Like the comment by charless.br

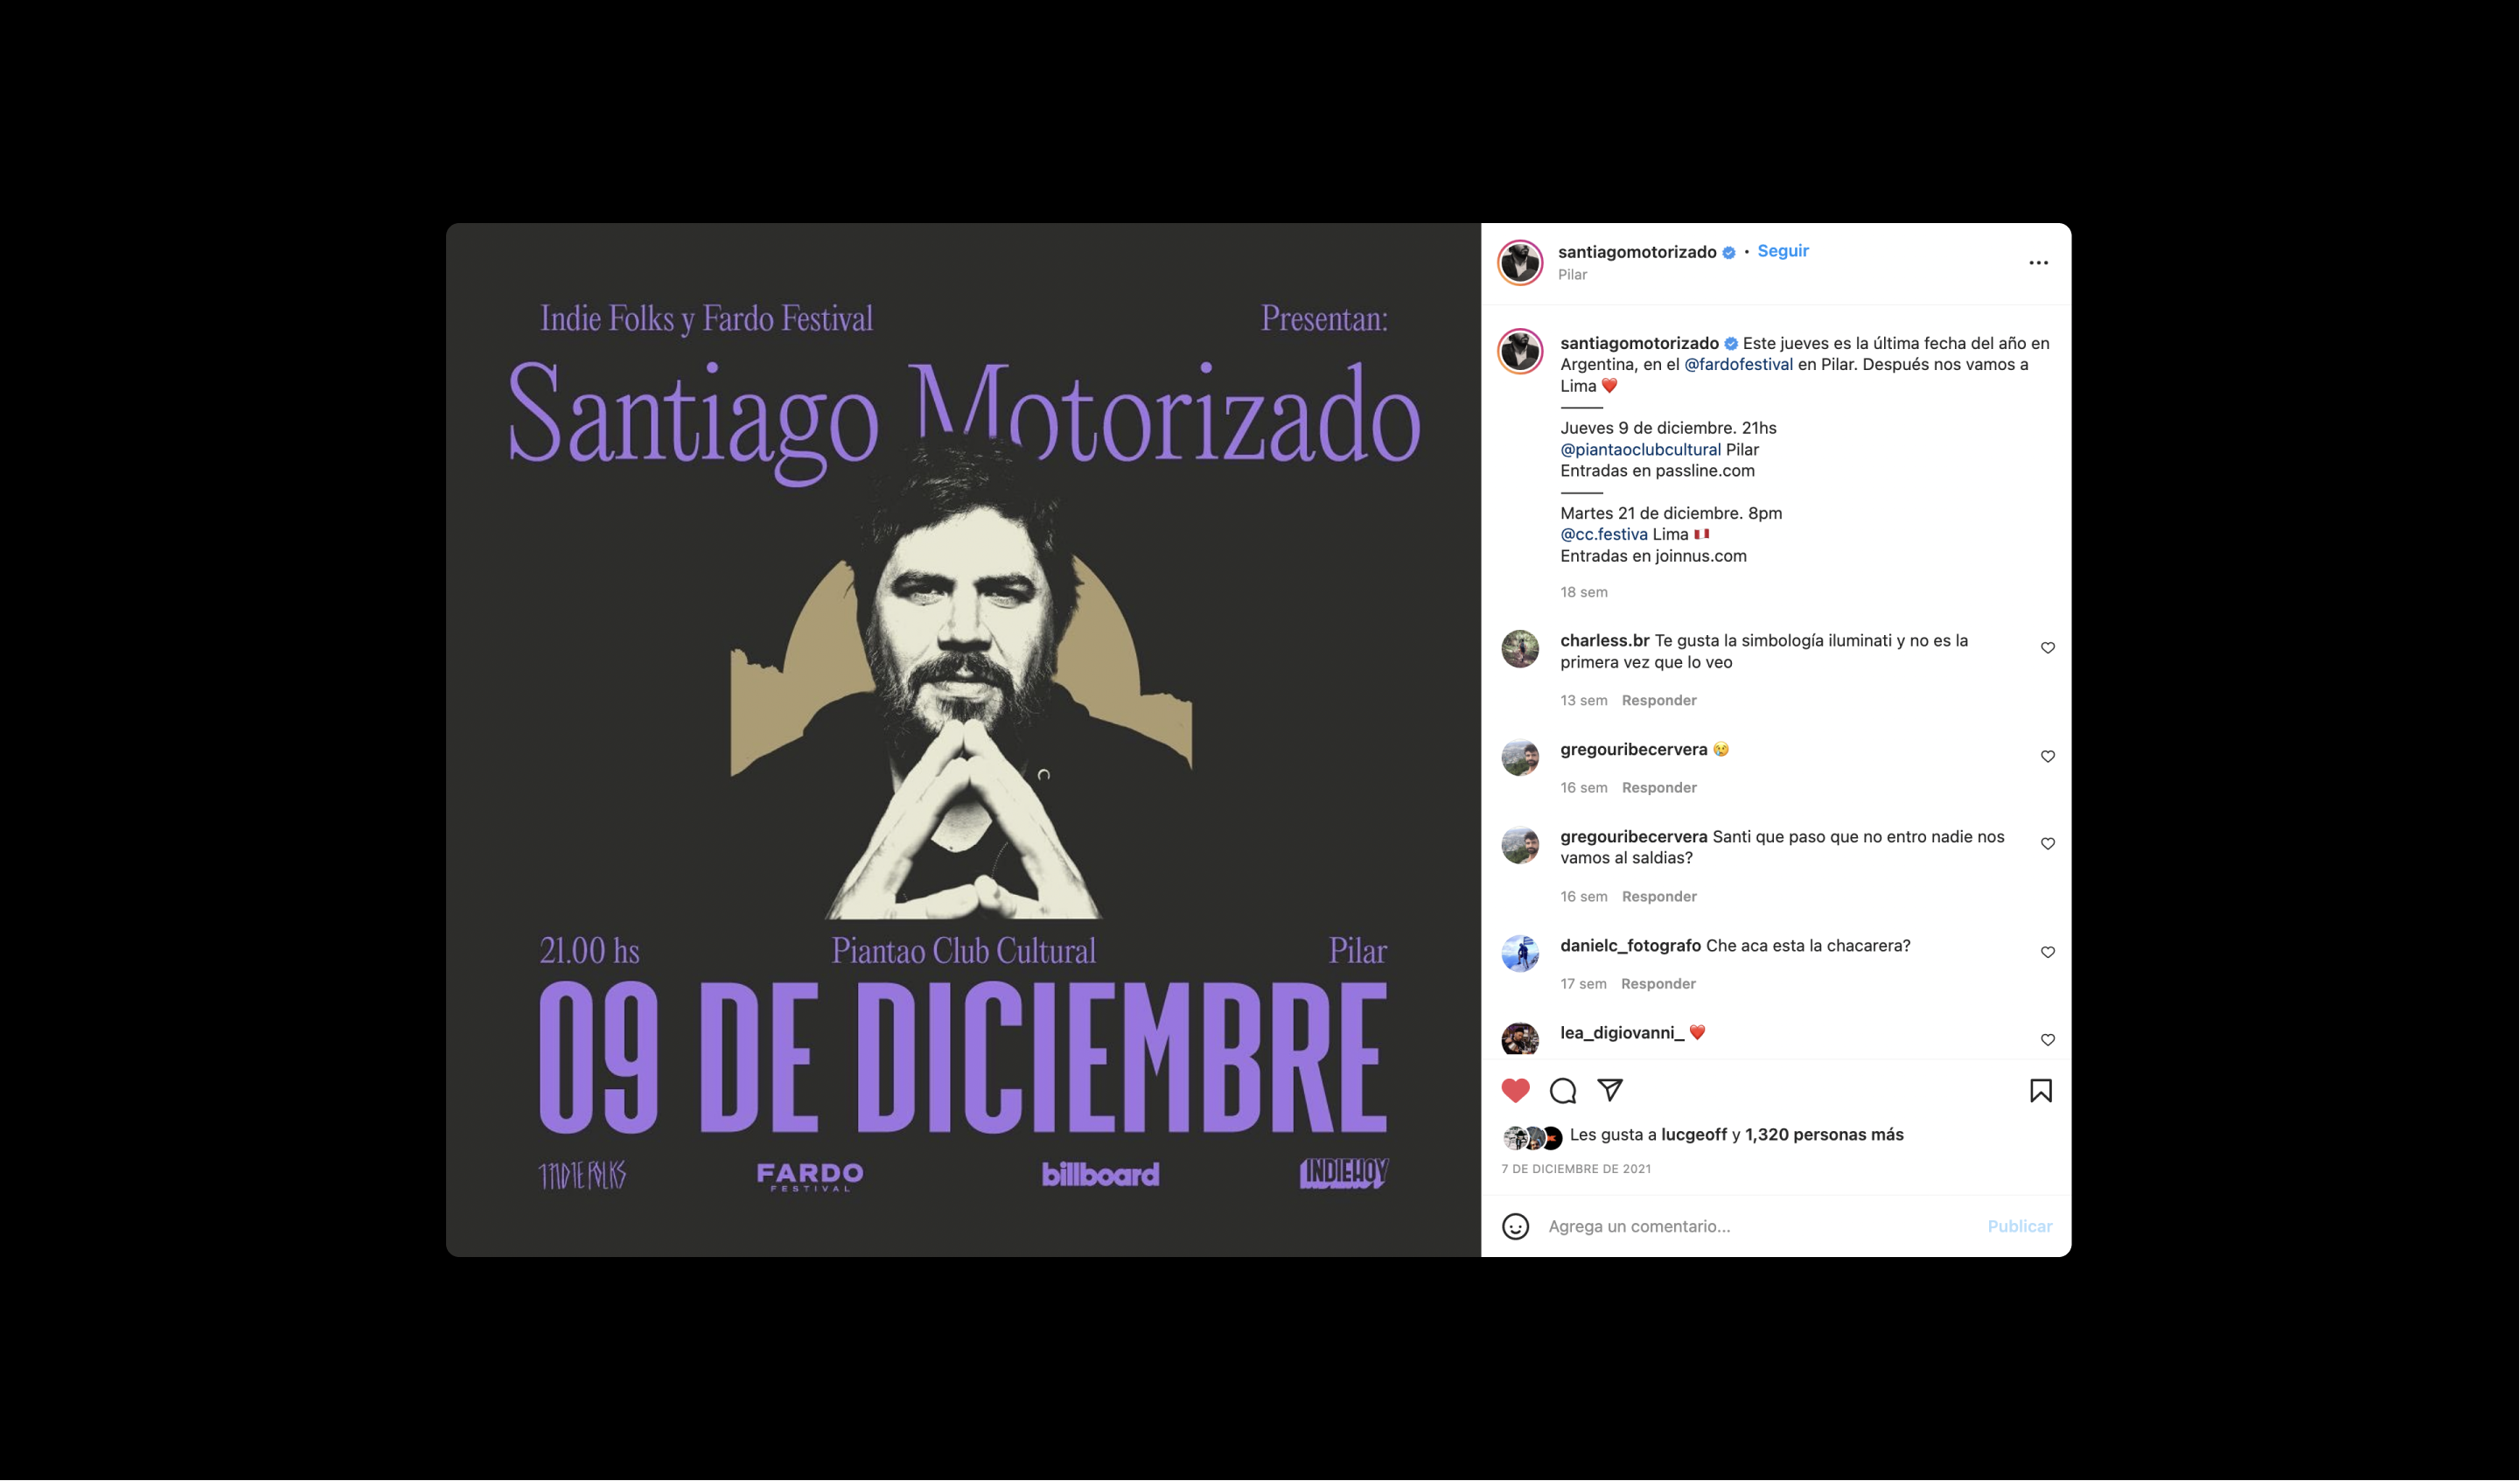tap(2047, 648)
